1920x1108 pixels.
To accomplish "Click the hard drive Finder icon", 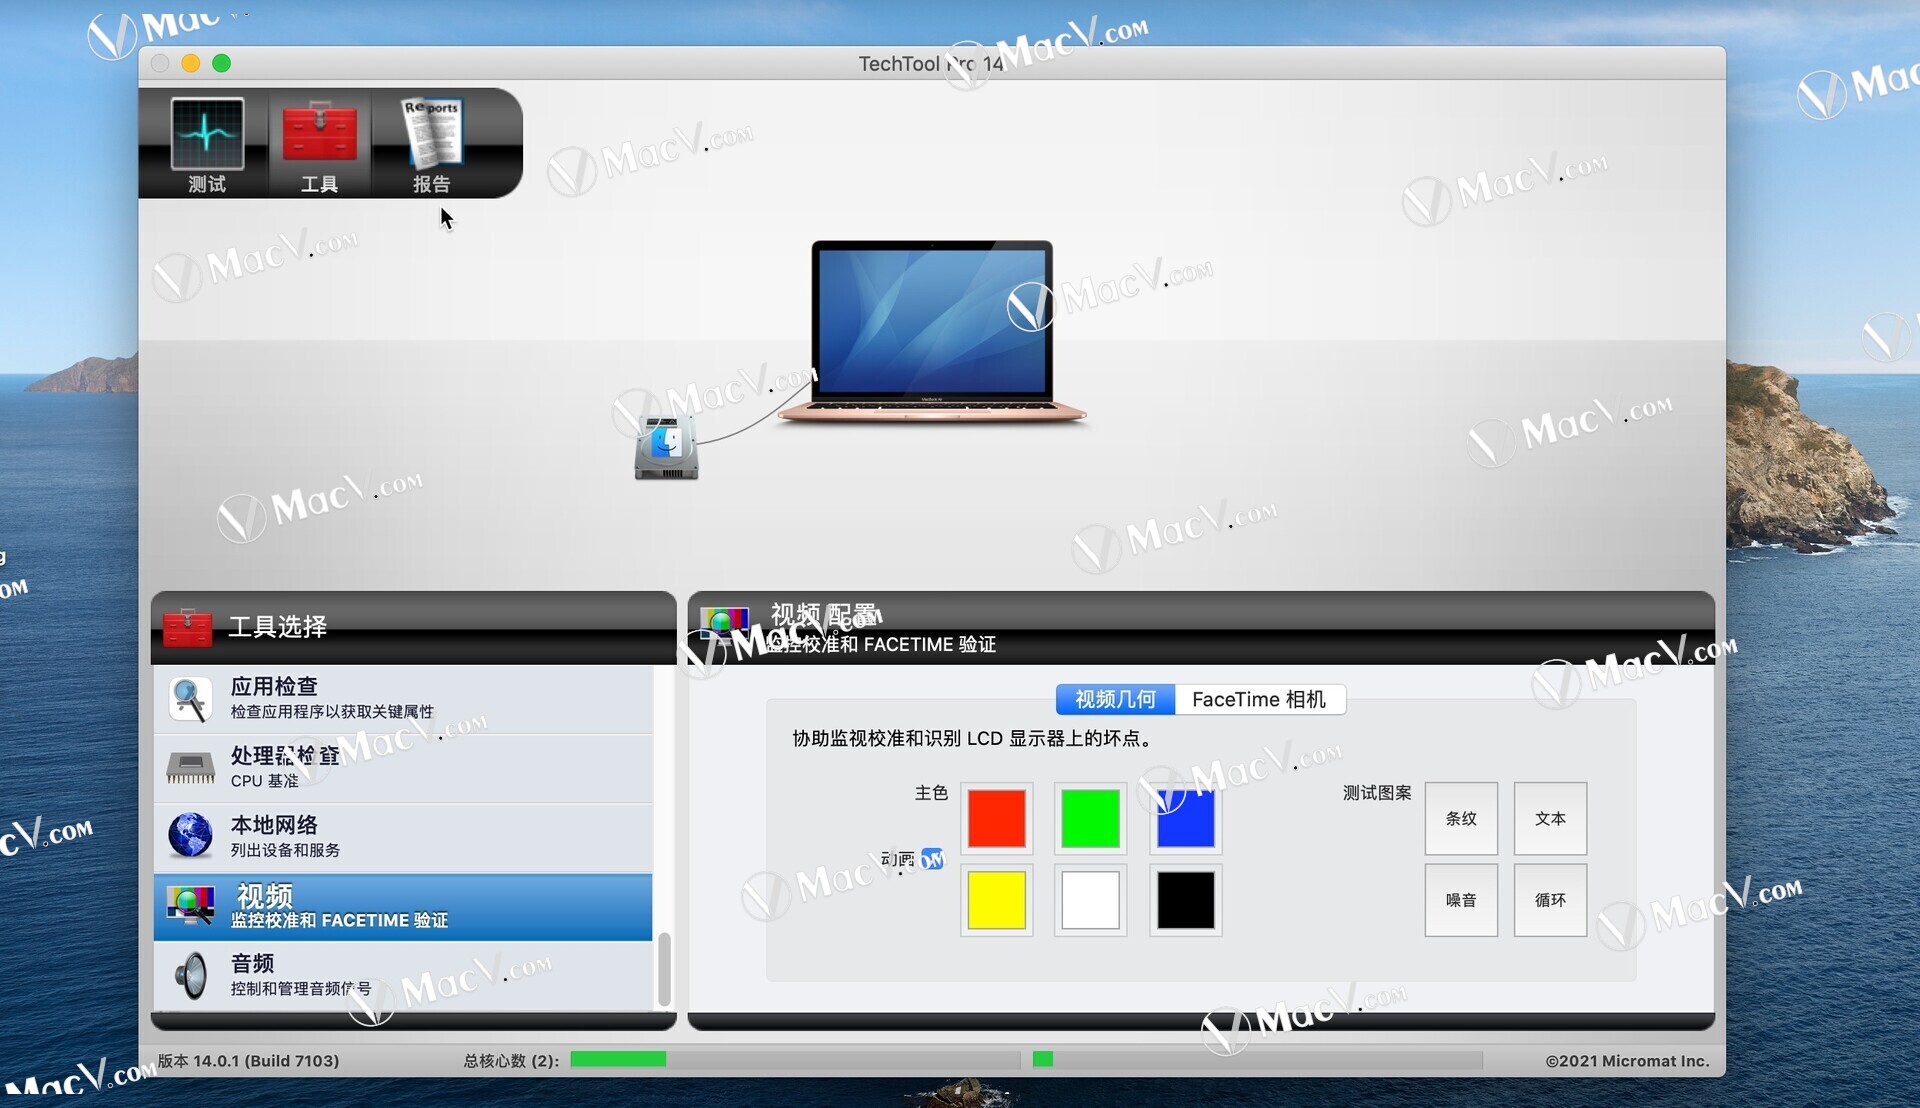I will (666, 448).
